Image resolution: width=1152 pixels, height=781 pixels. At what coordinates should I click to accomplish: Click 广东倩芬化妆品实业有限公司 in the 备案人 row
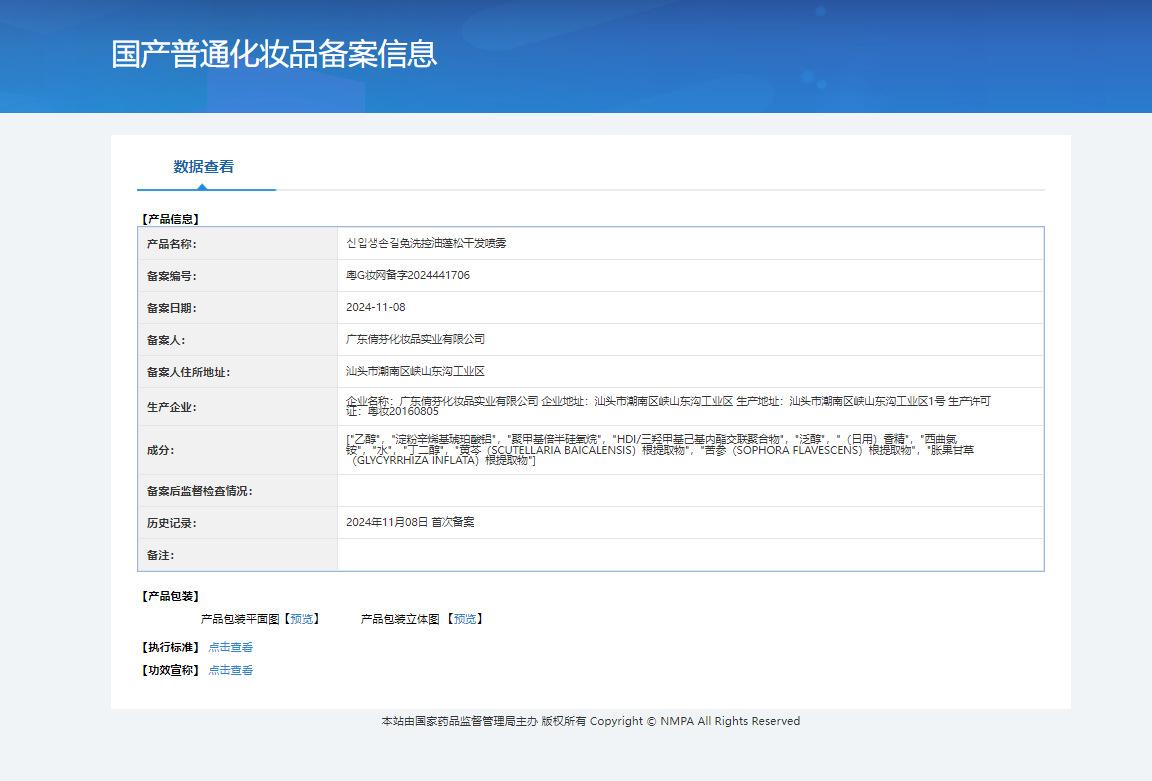[415, 339]
